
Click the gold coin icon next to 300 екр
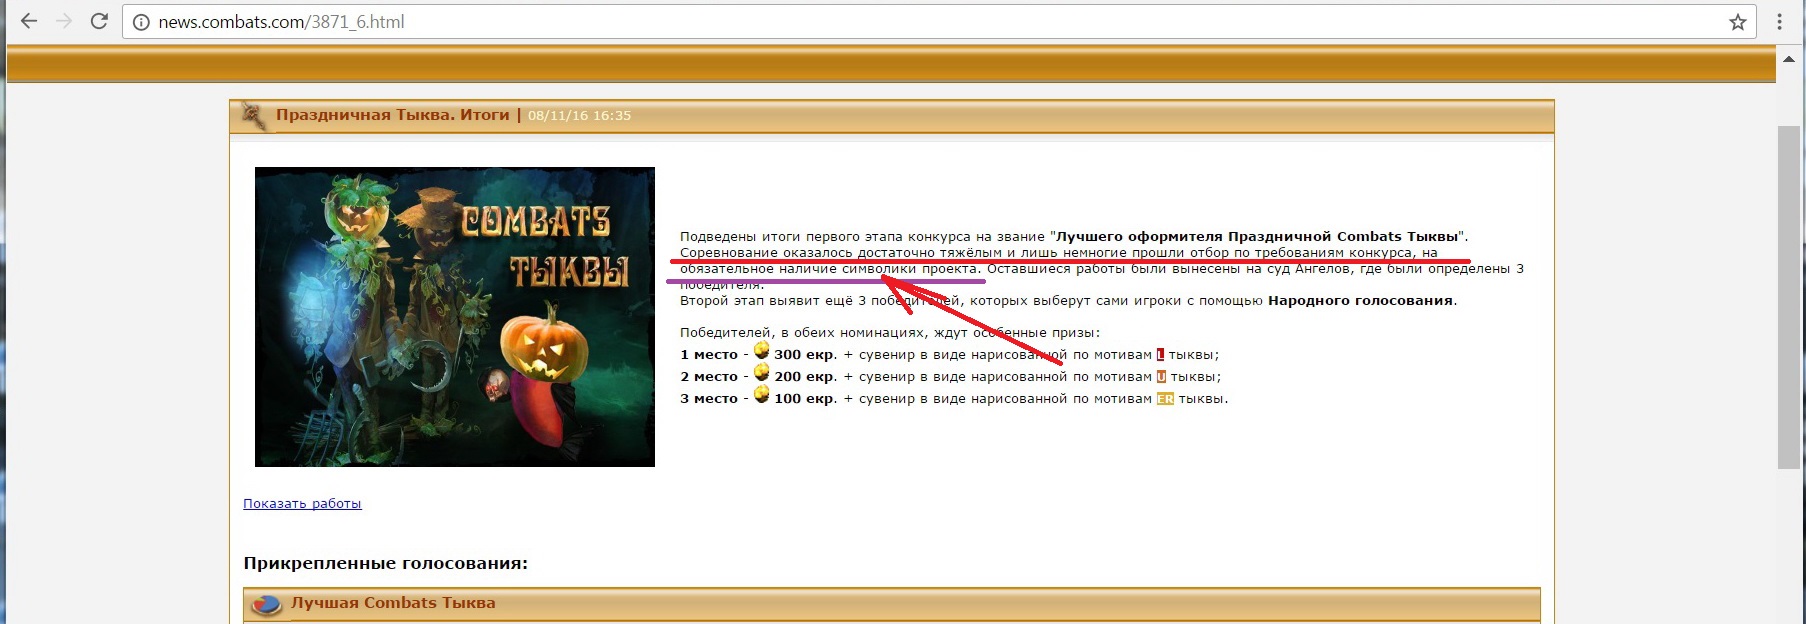tap(761, 351)
